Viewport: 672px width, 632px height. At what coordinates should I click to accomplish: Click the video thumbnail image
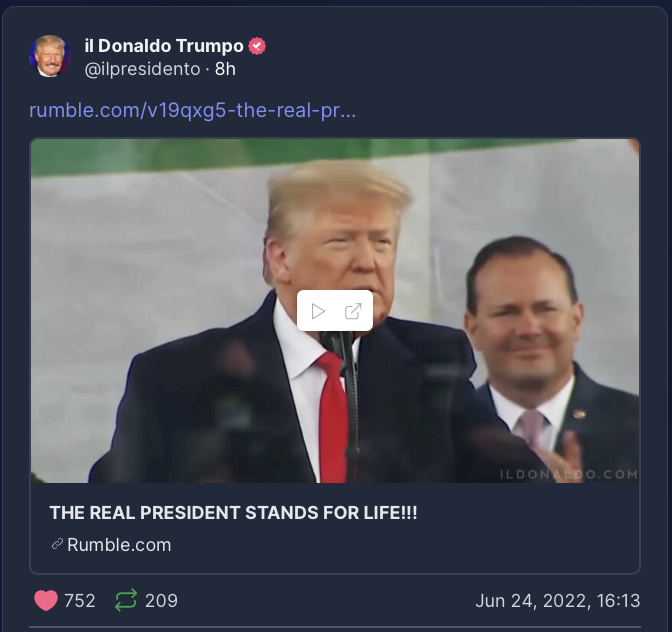pos(335,311)
